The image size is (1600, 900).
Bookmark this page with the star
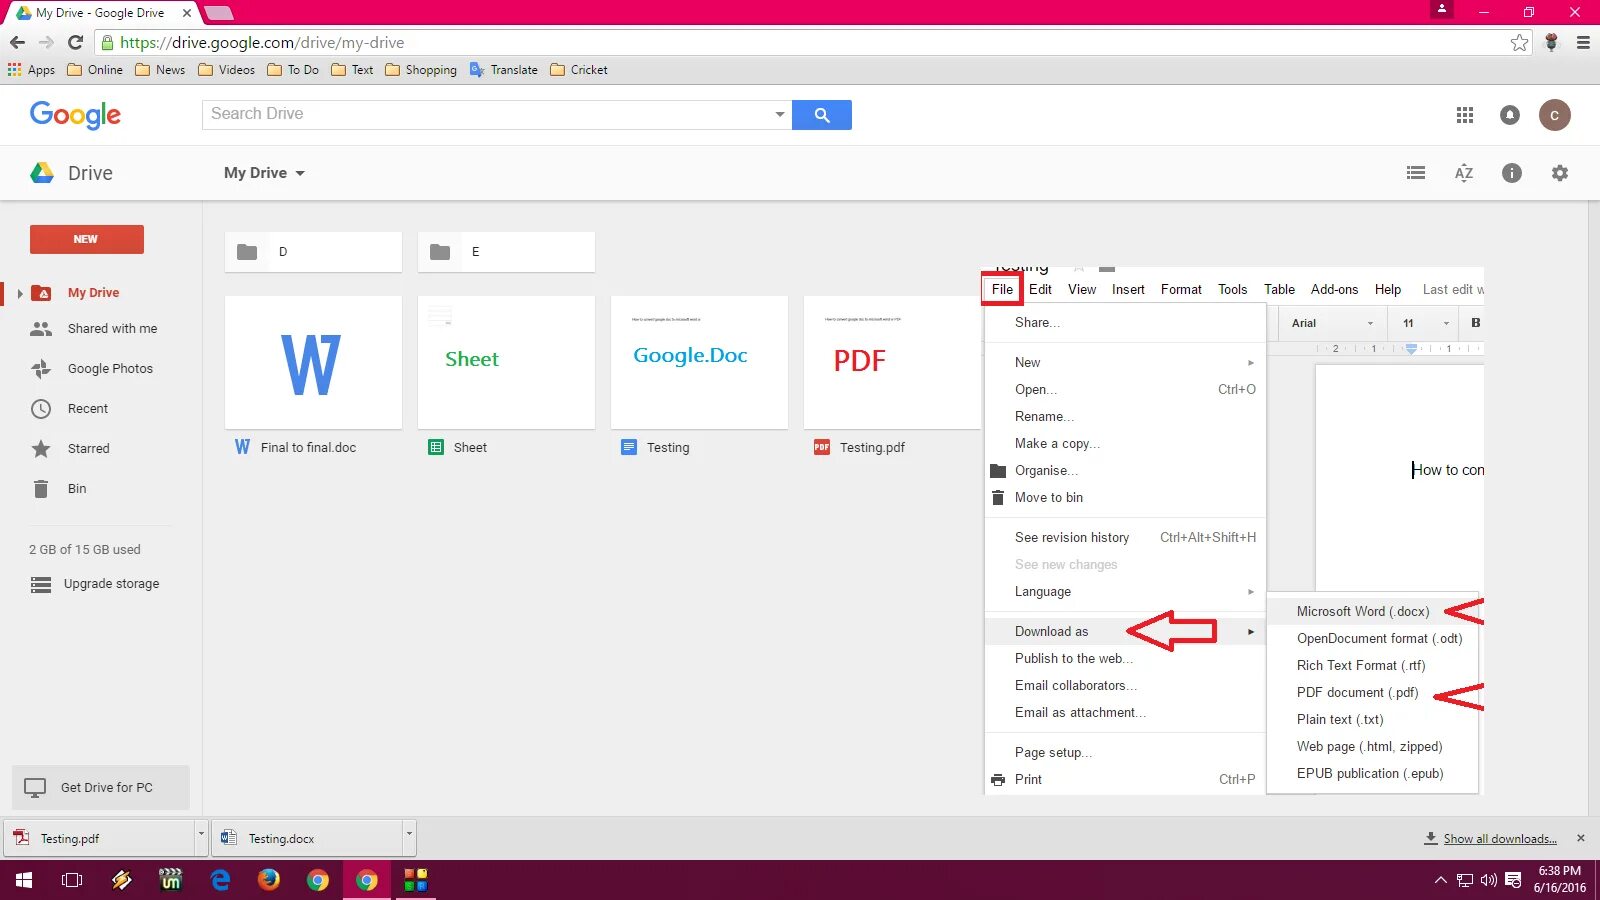pyautogui.click(x=1520, y=42)
